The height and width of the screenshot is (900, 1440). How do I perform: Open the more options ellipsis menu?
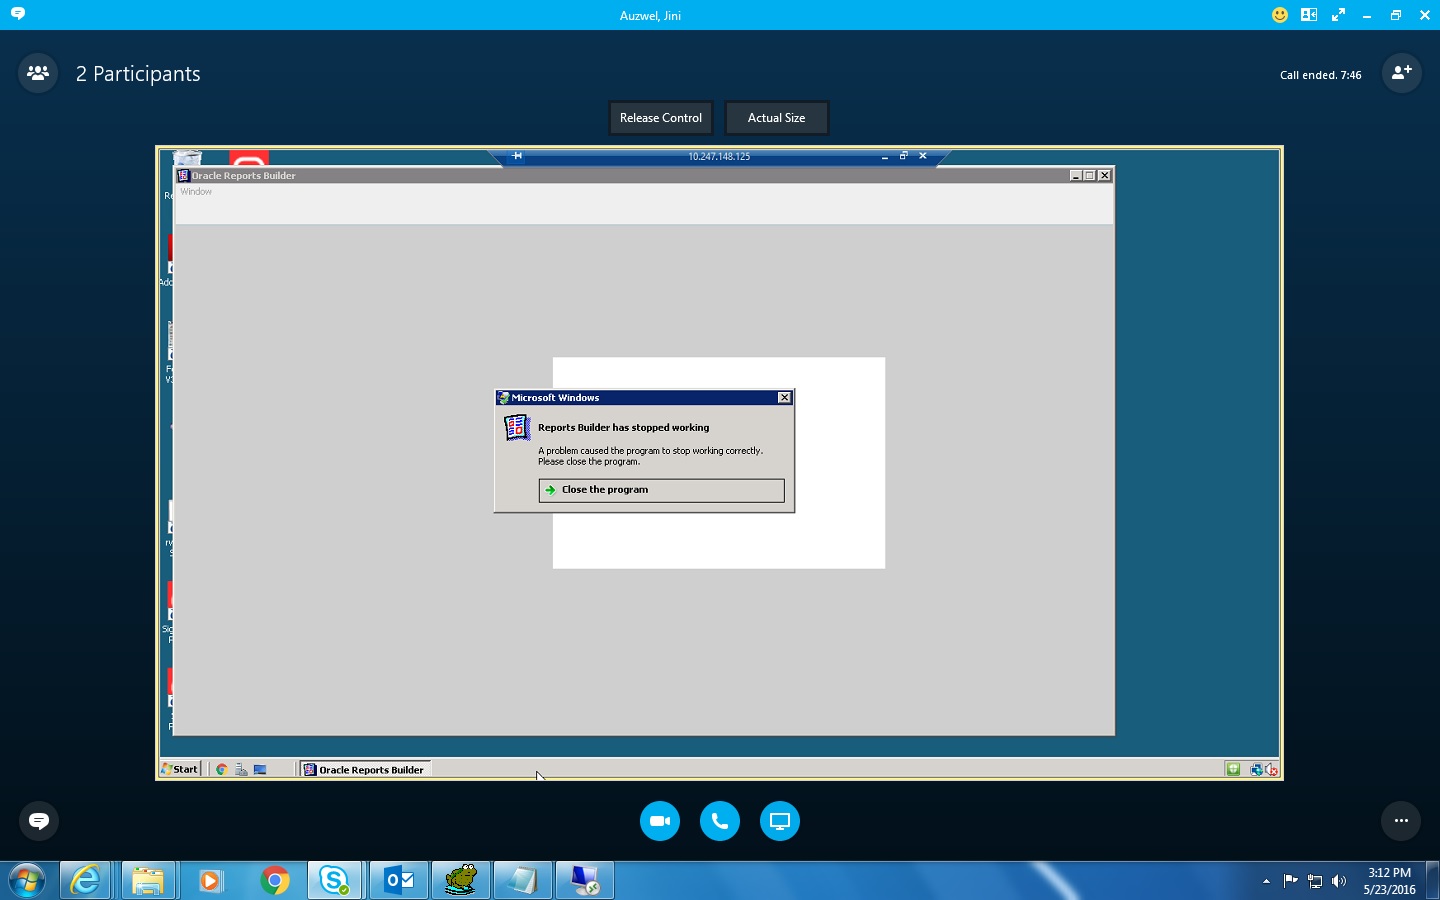(1401, 821)
